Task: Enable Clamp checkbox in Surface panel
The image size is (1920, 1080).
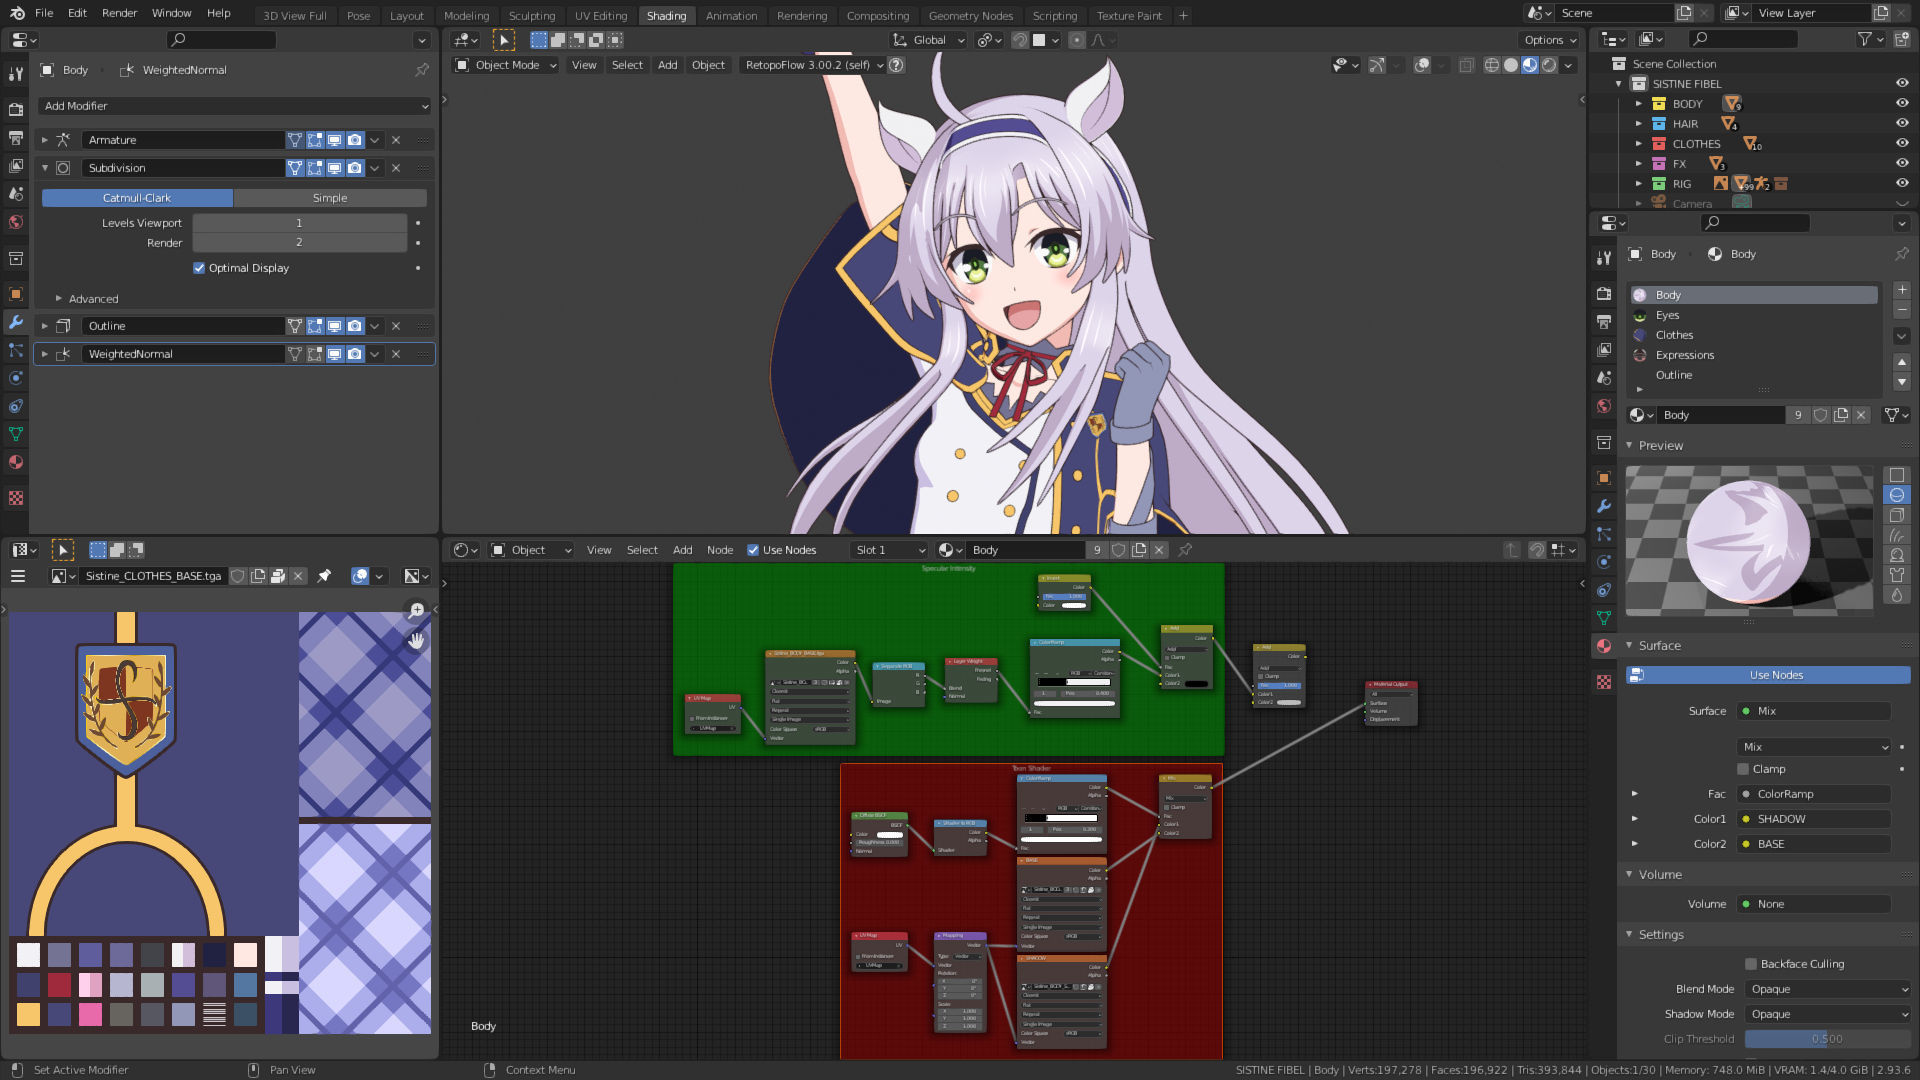Action: click(1743, 769)
